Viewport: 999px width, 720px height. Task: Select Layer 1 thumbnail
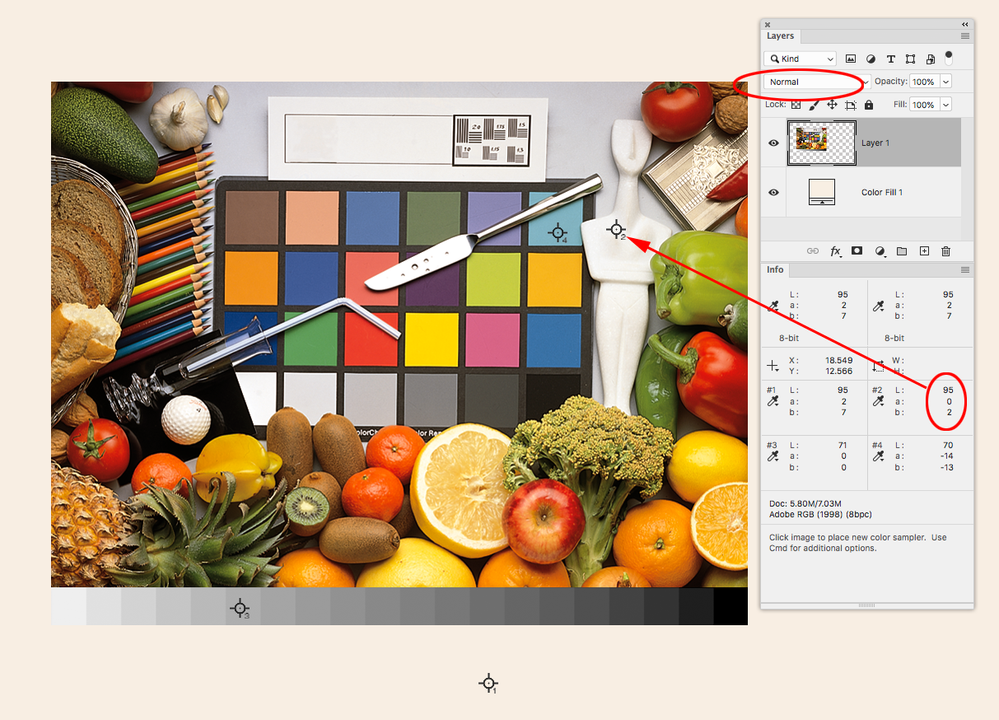tap(822, 143)
